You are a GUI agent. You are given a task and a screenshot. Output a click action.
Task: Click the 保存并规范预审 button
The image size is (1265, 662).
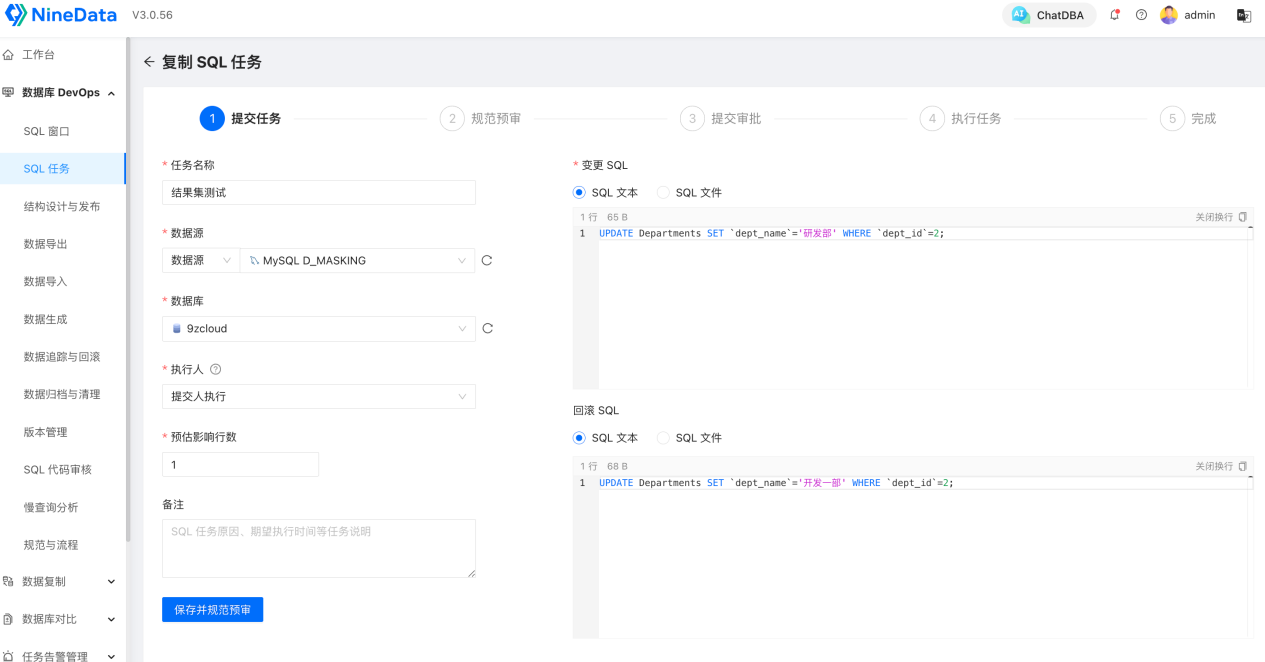point(212,609)
